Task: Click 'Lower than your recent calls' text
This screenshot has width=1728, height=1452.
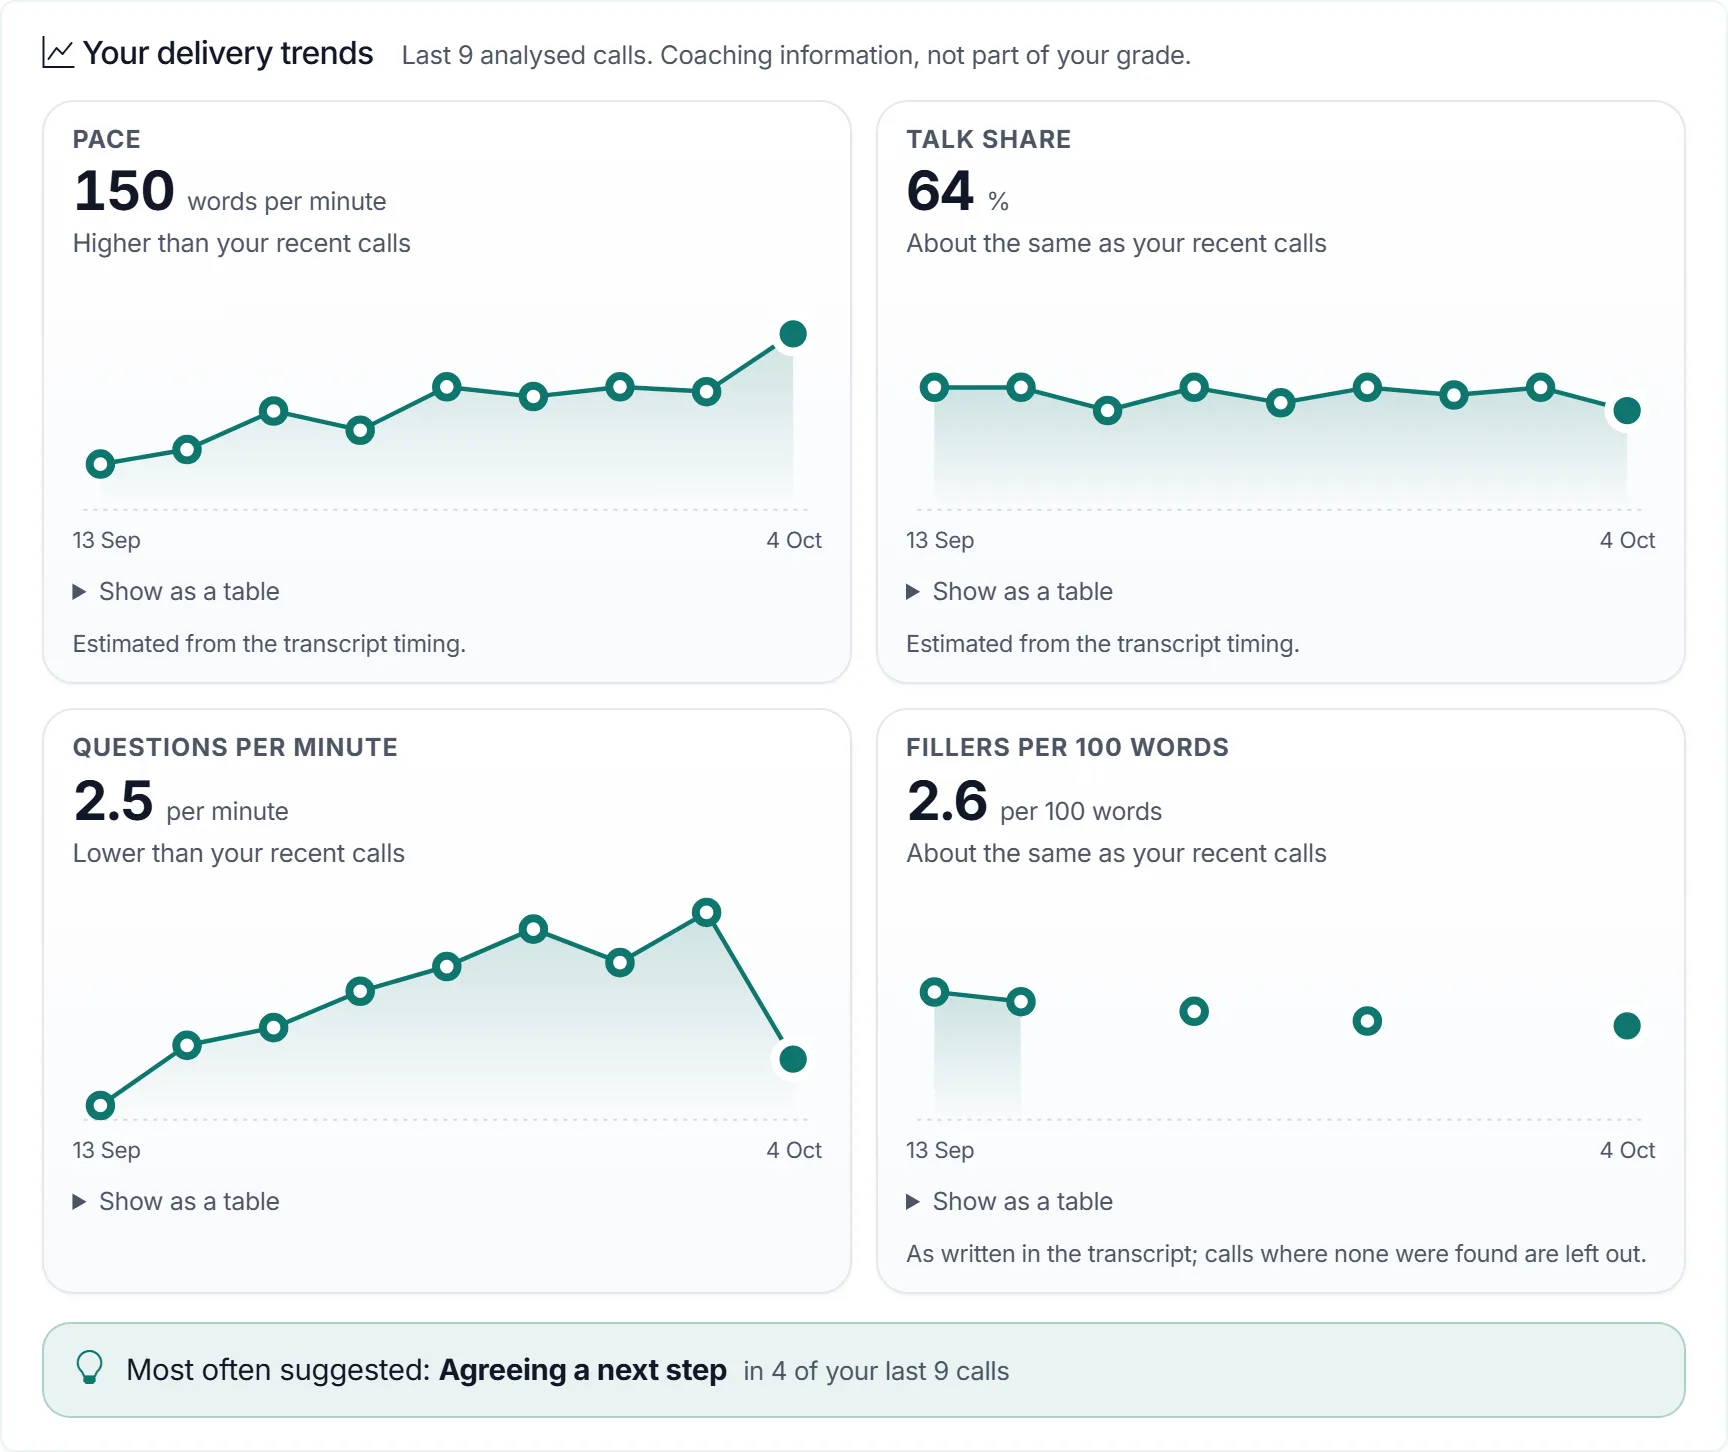Action: tap(239, 854)
